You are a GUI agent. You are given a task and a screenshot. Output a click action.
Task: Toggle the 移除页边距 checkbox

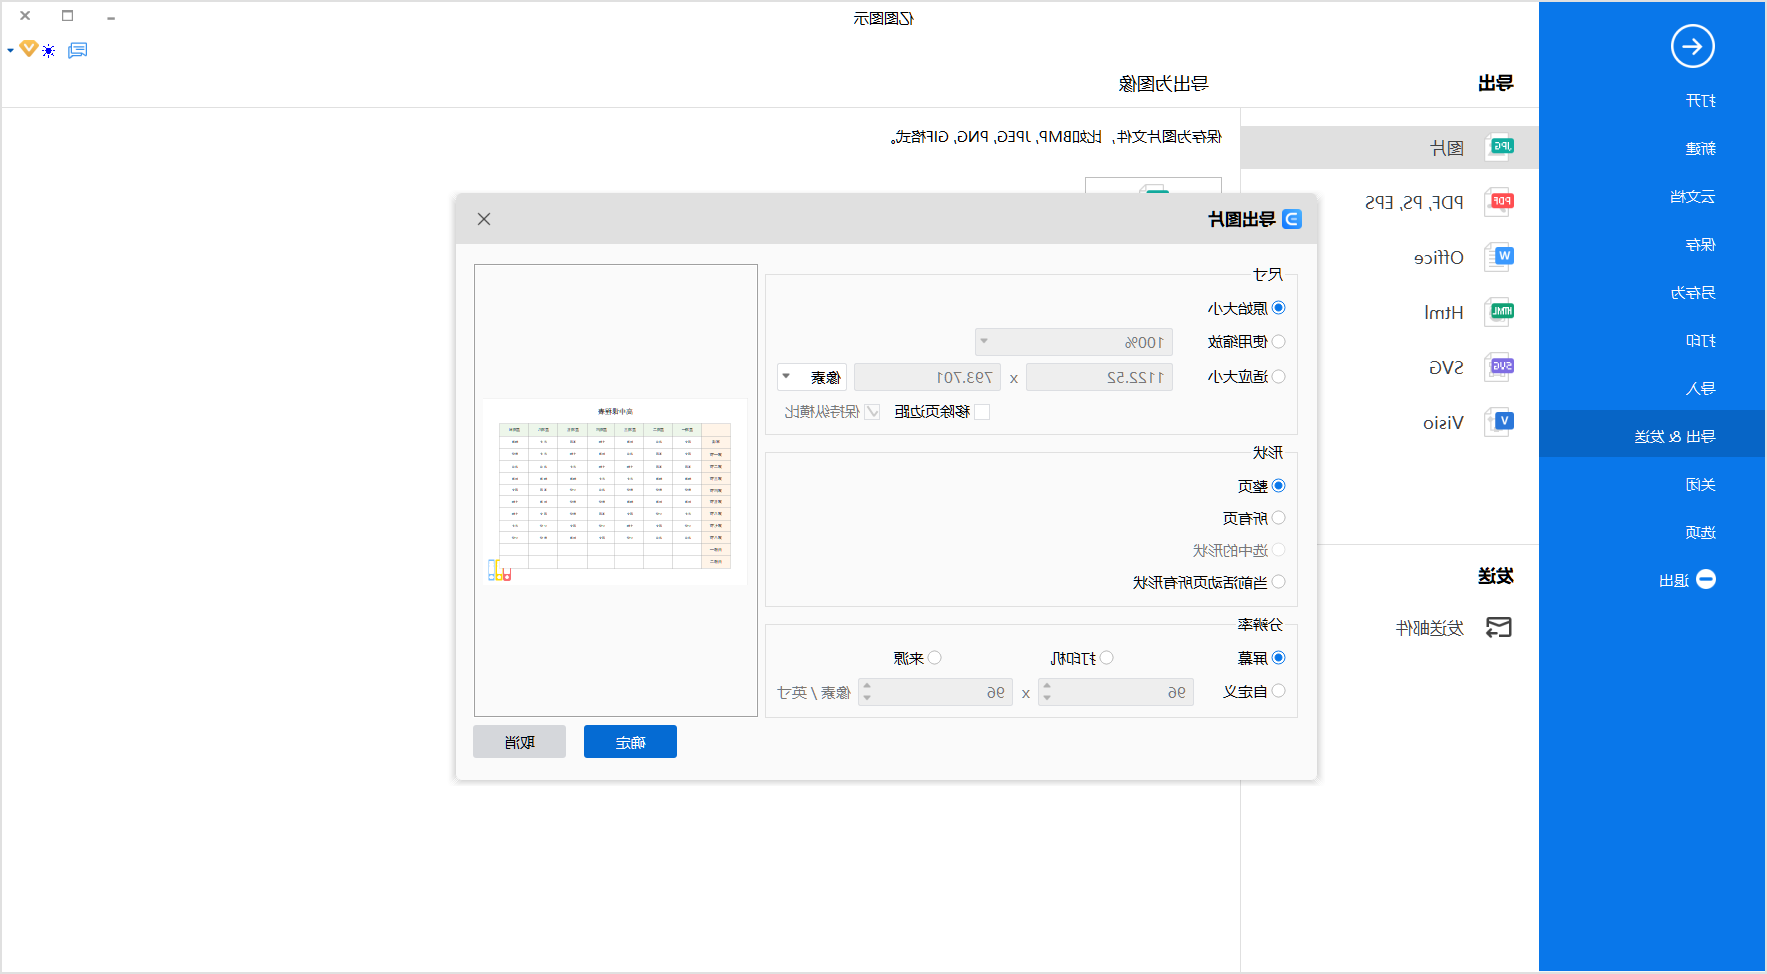pos(982,412)
